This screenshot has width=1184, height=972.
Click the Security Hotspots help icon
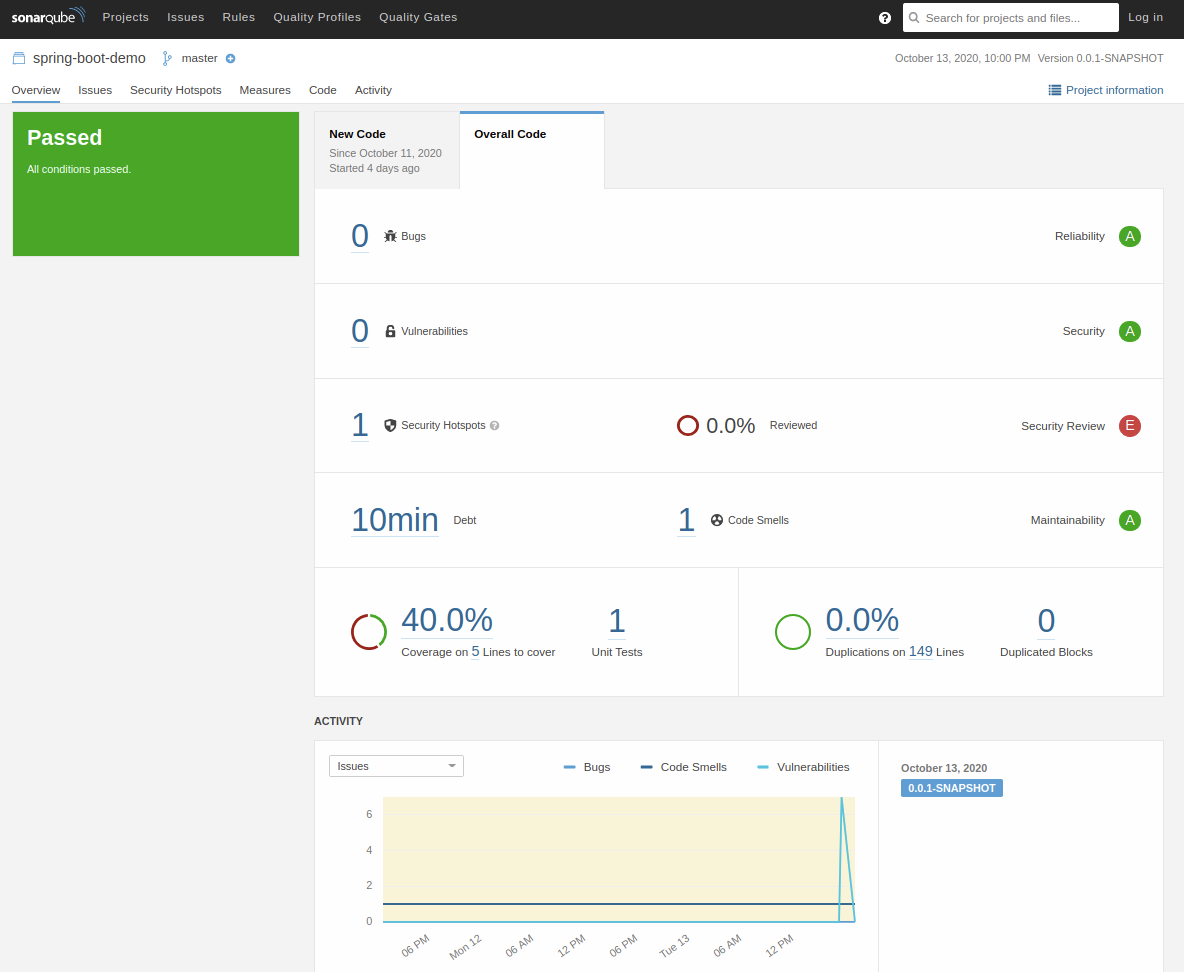(x=495, y=426)
